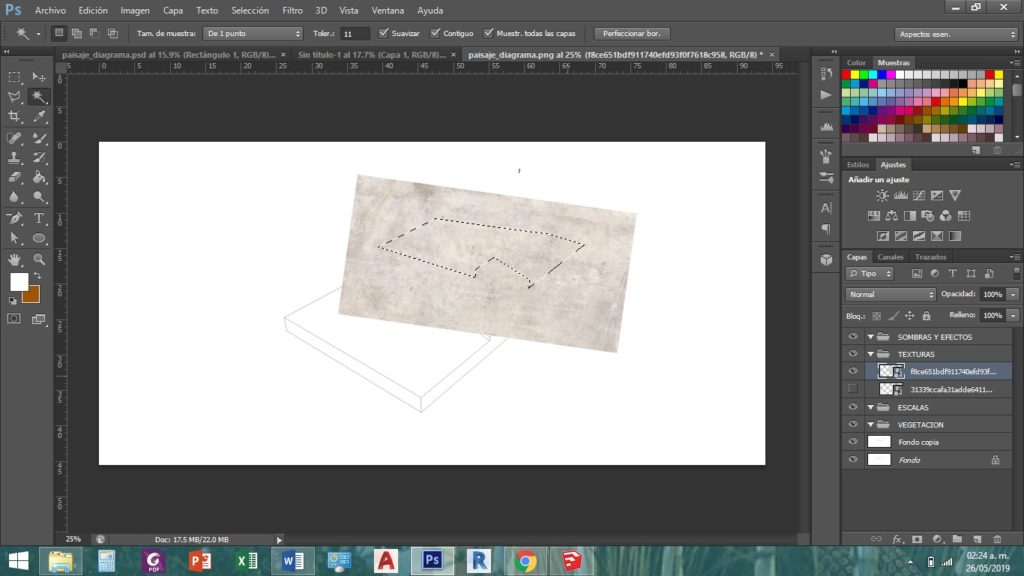Open the Selección menu
The height and width of the screenshot is (576, 1024).
click(x=249, y=10)
